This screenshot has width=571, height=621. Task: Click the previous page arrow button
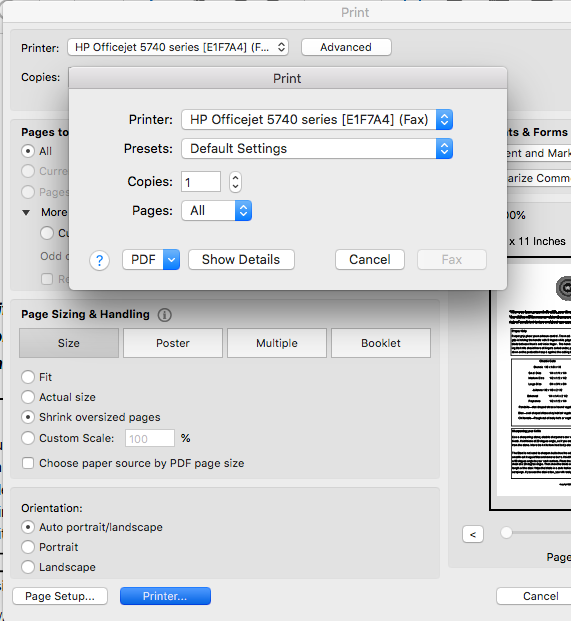coord(473,535)
